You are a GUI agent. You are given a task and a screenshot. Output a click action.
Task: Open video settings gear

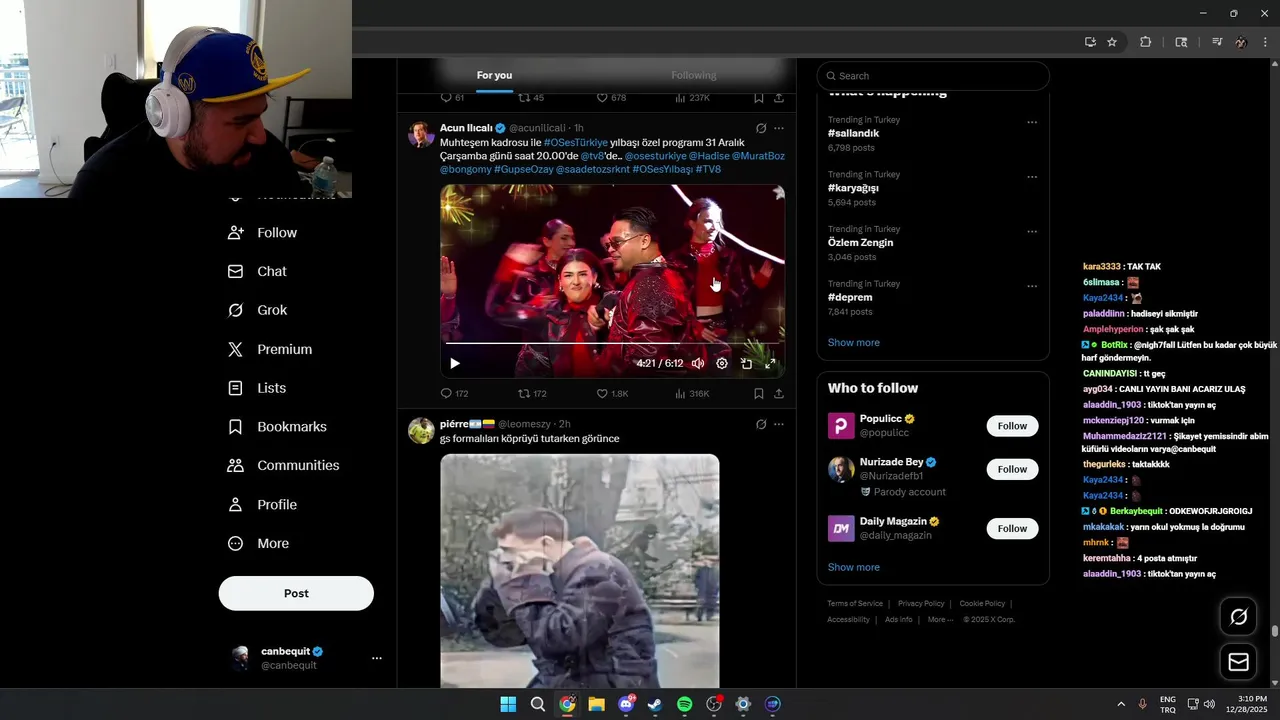tap(722, 364)
